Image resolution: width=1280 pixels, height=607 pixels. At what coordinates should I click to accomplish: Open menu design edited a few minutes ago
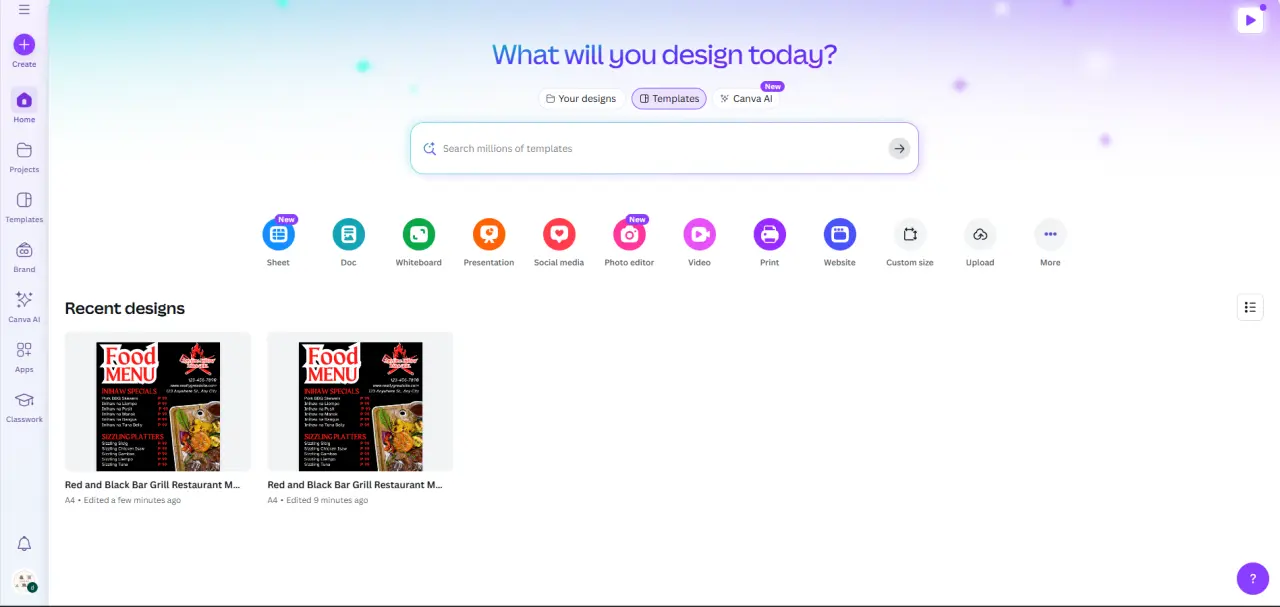[x=158, y=401]
